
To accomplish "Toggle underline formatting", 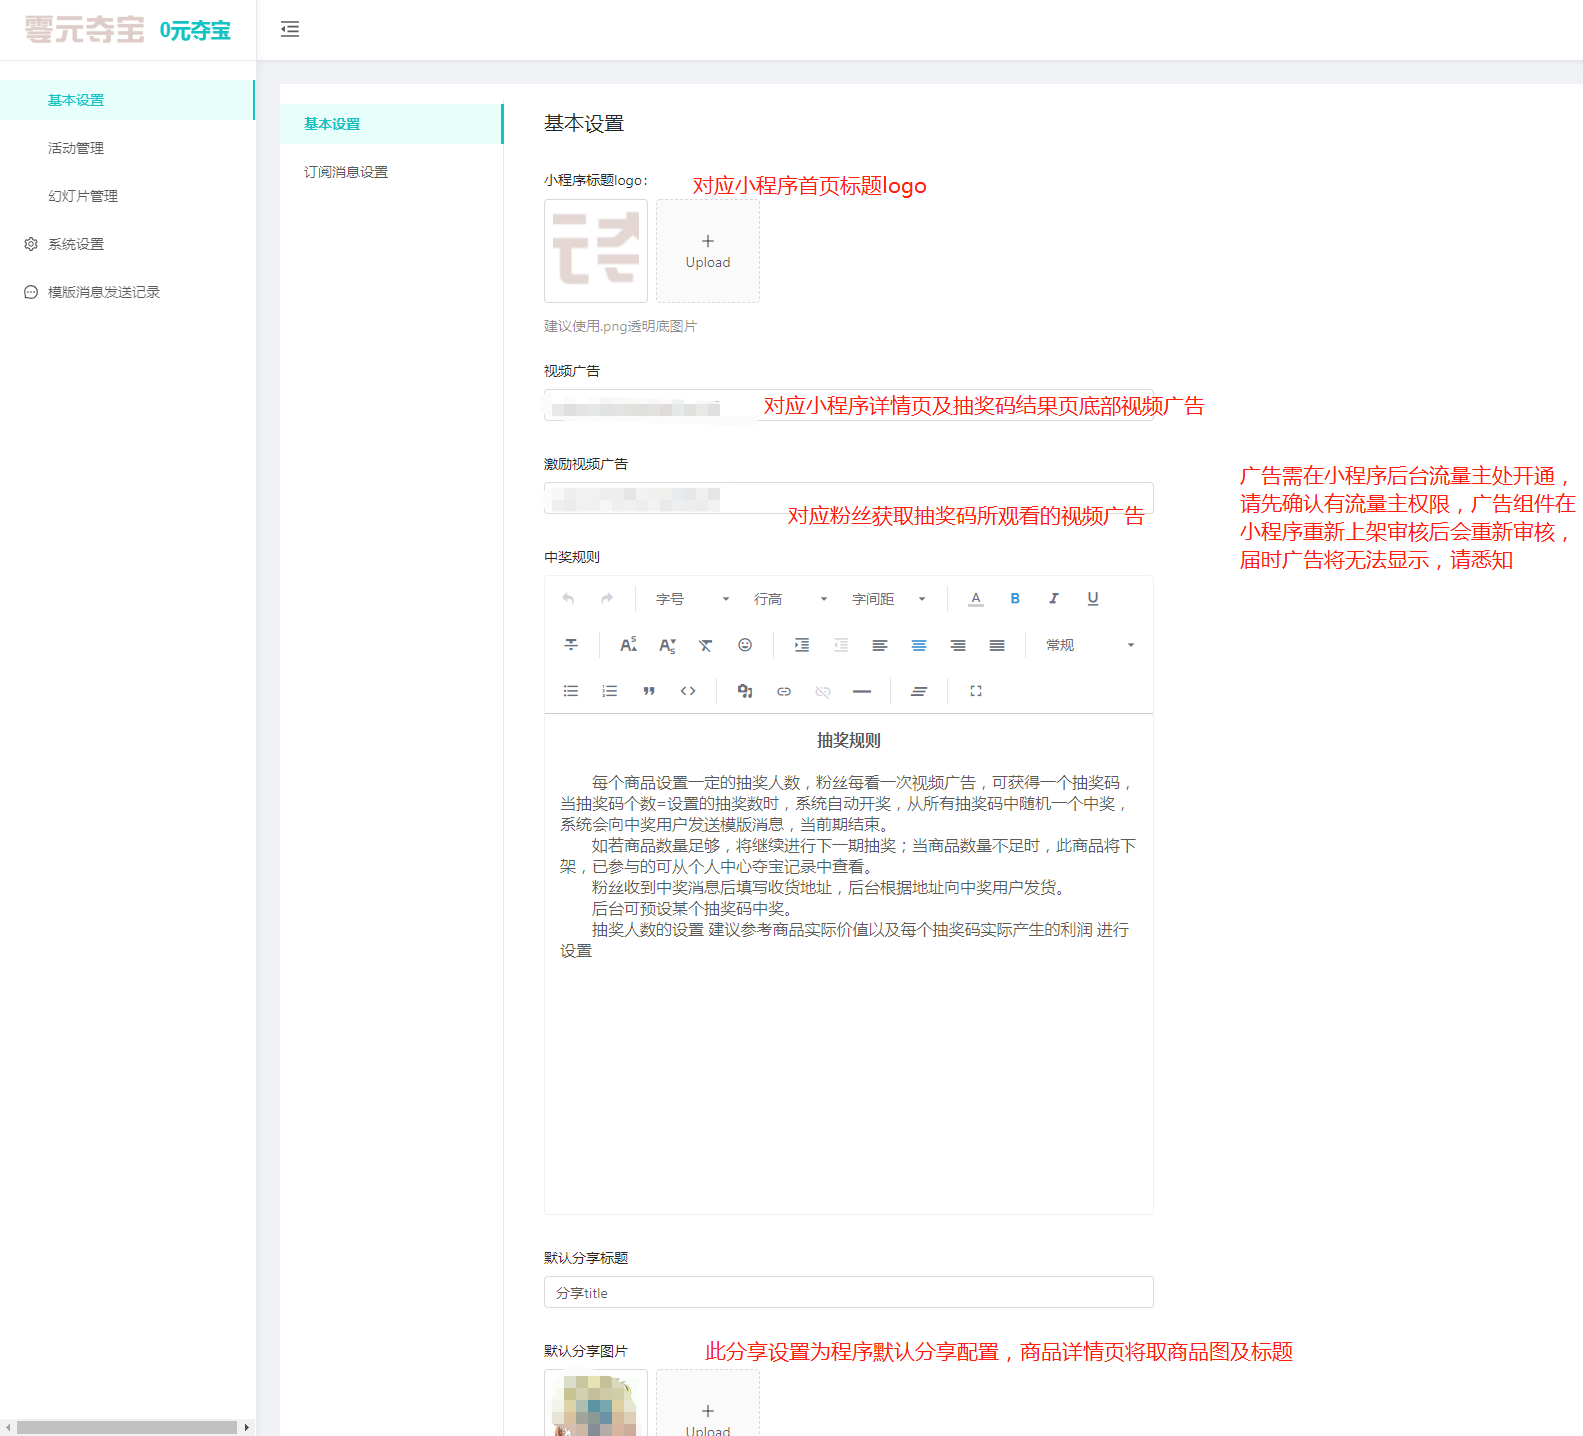I will [x=1093, y=599].
